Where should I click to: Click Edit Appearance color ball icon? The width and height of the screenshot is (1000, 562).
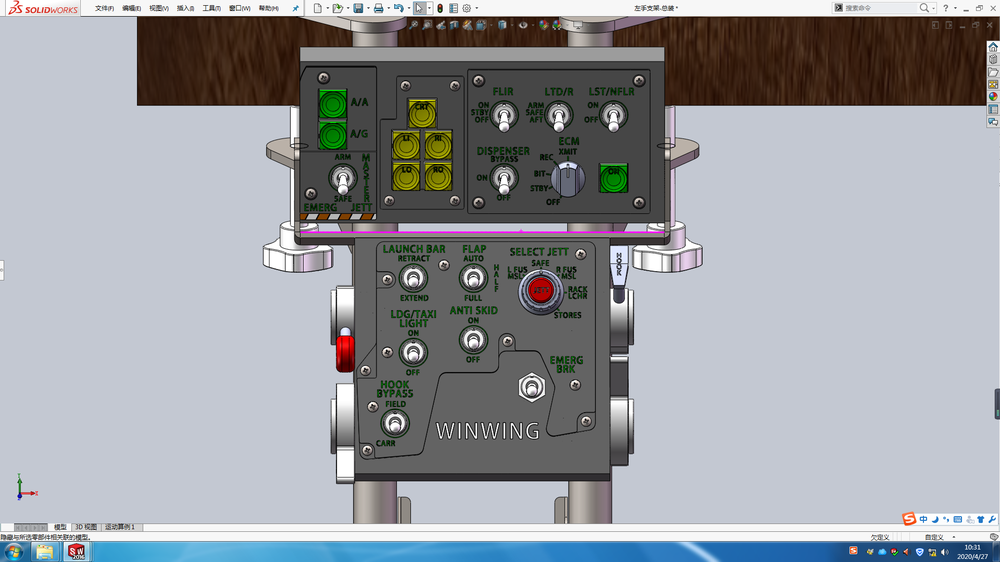coord(543,25)
